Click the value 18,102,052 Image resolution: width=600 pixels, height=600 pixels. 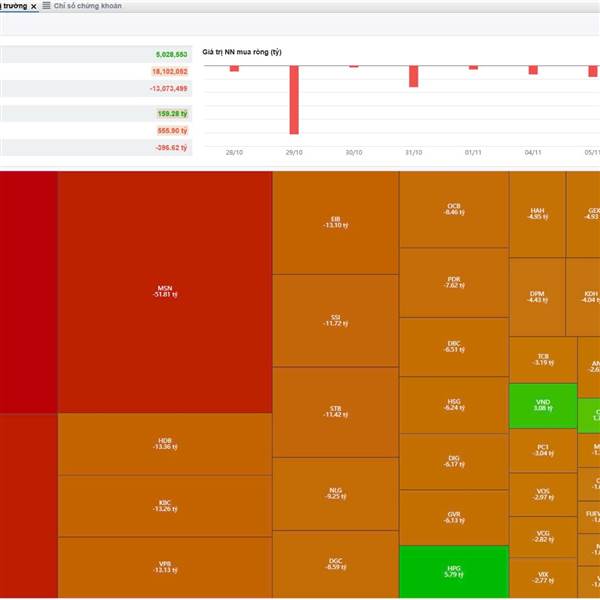click(x=170, y=72)
